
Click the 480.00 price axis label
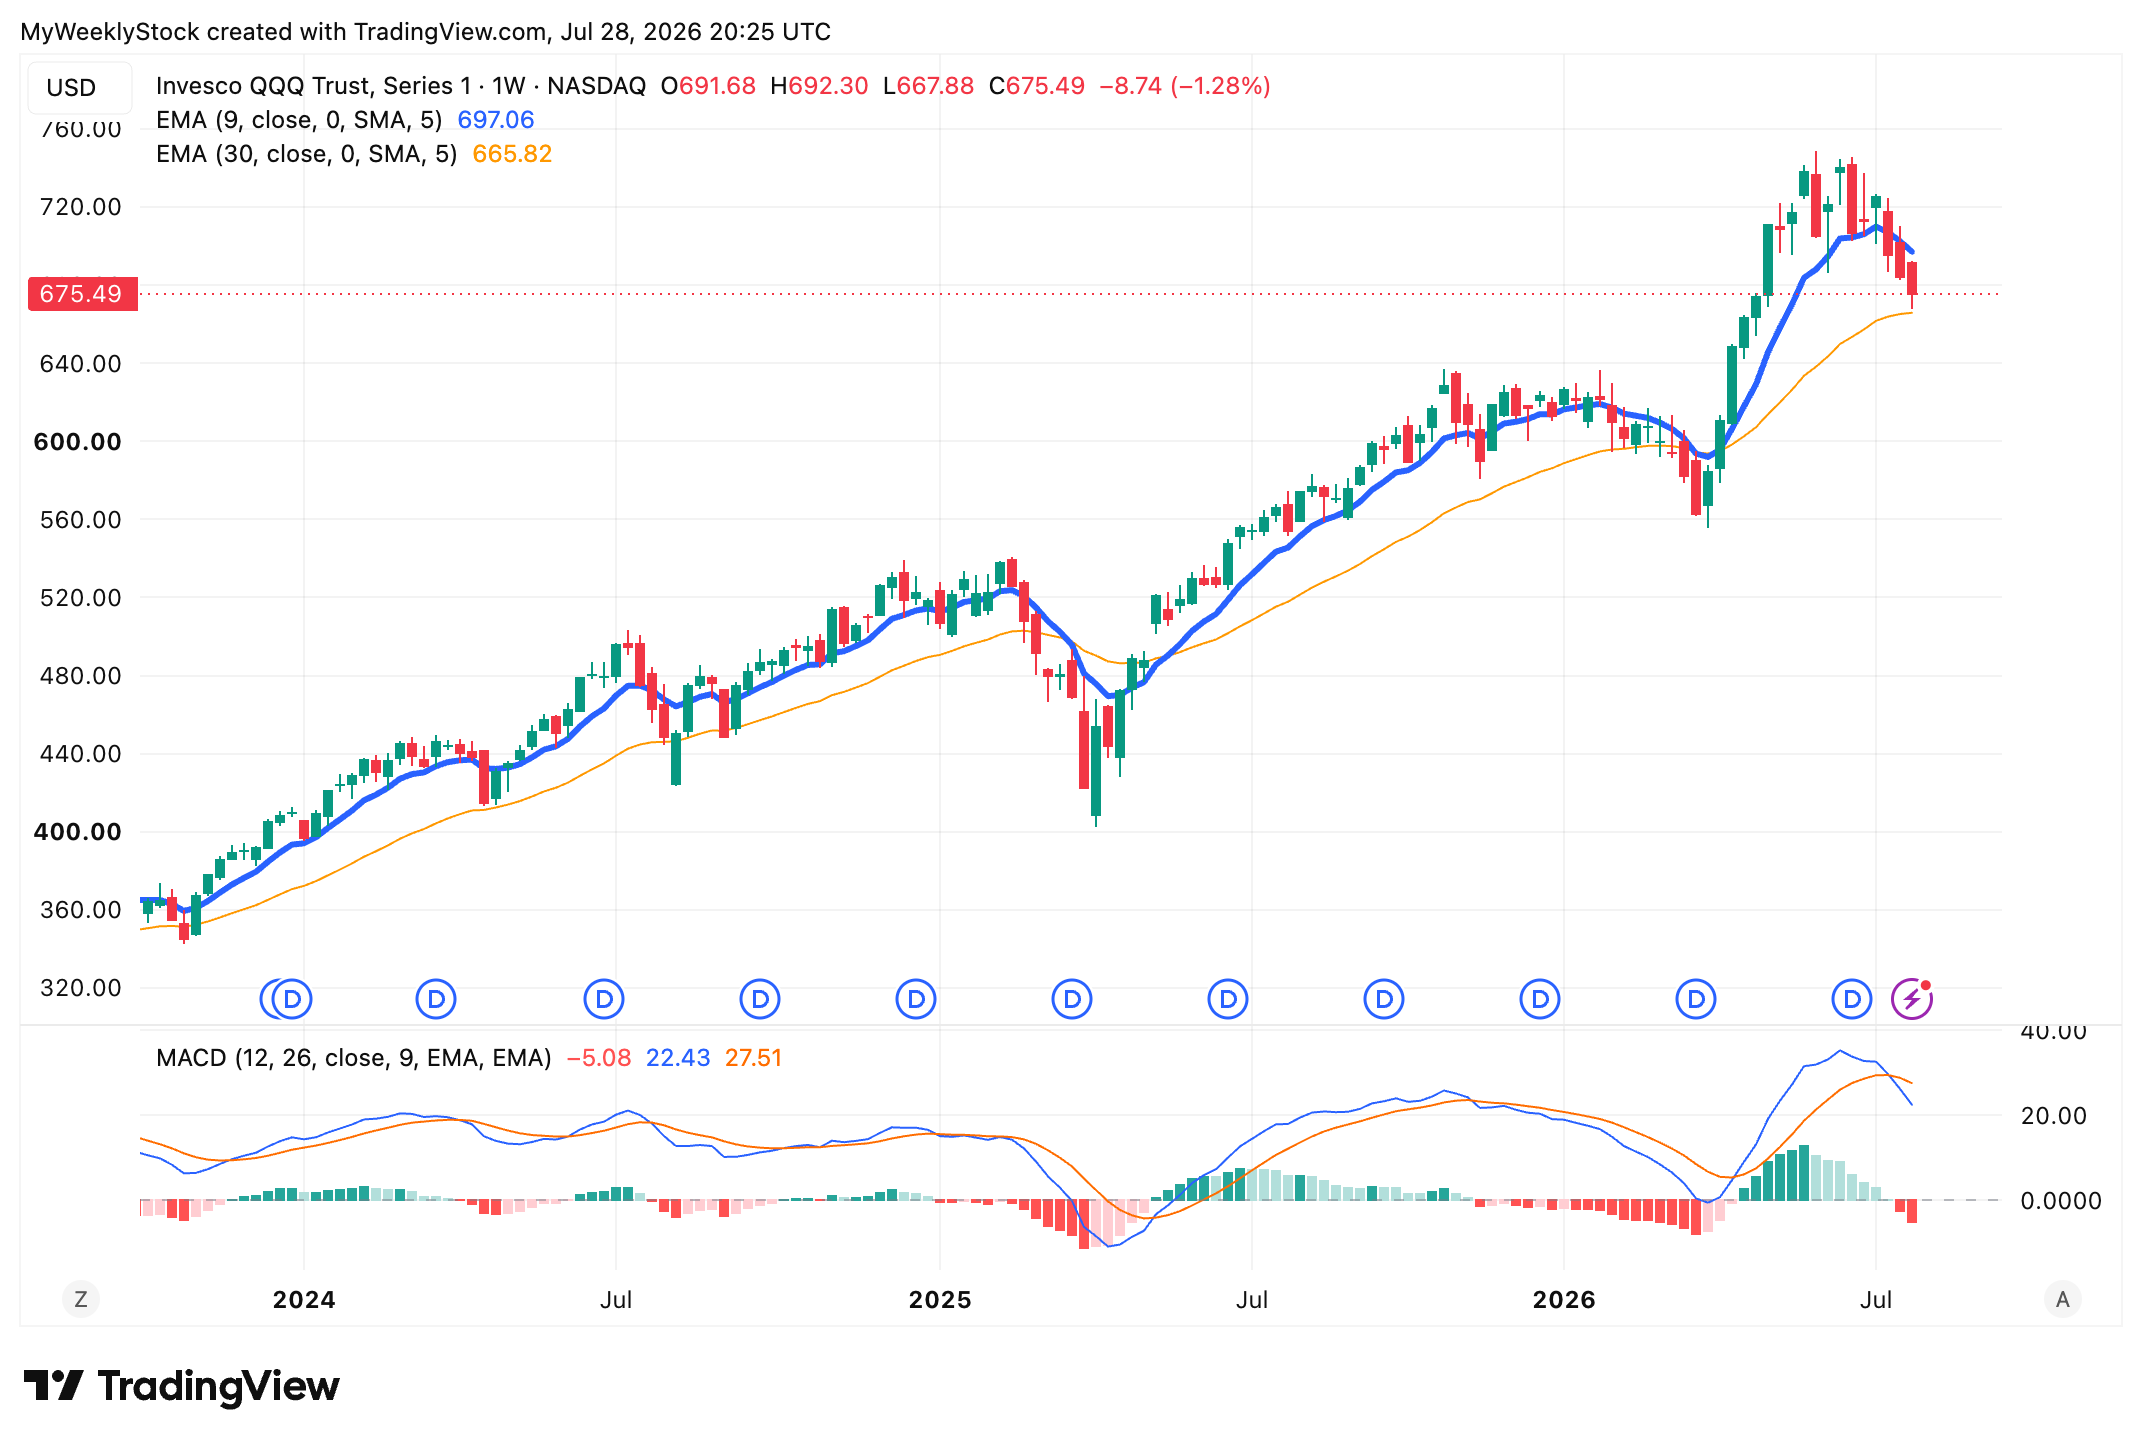click(x=80, y=675)
